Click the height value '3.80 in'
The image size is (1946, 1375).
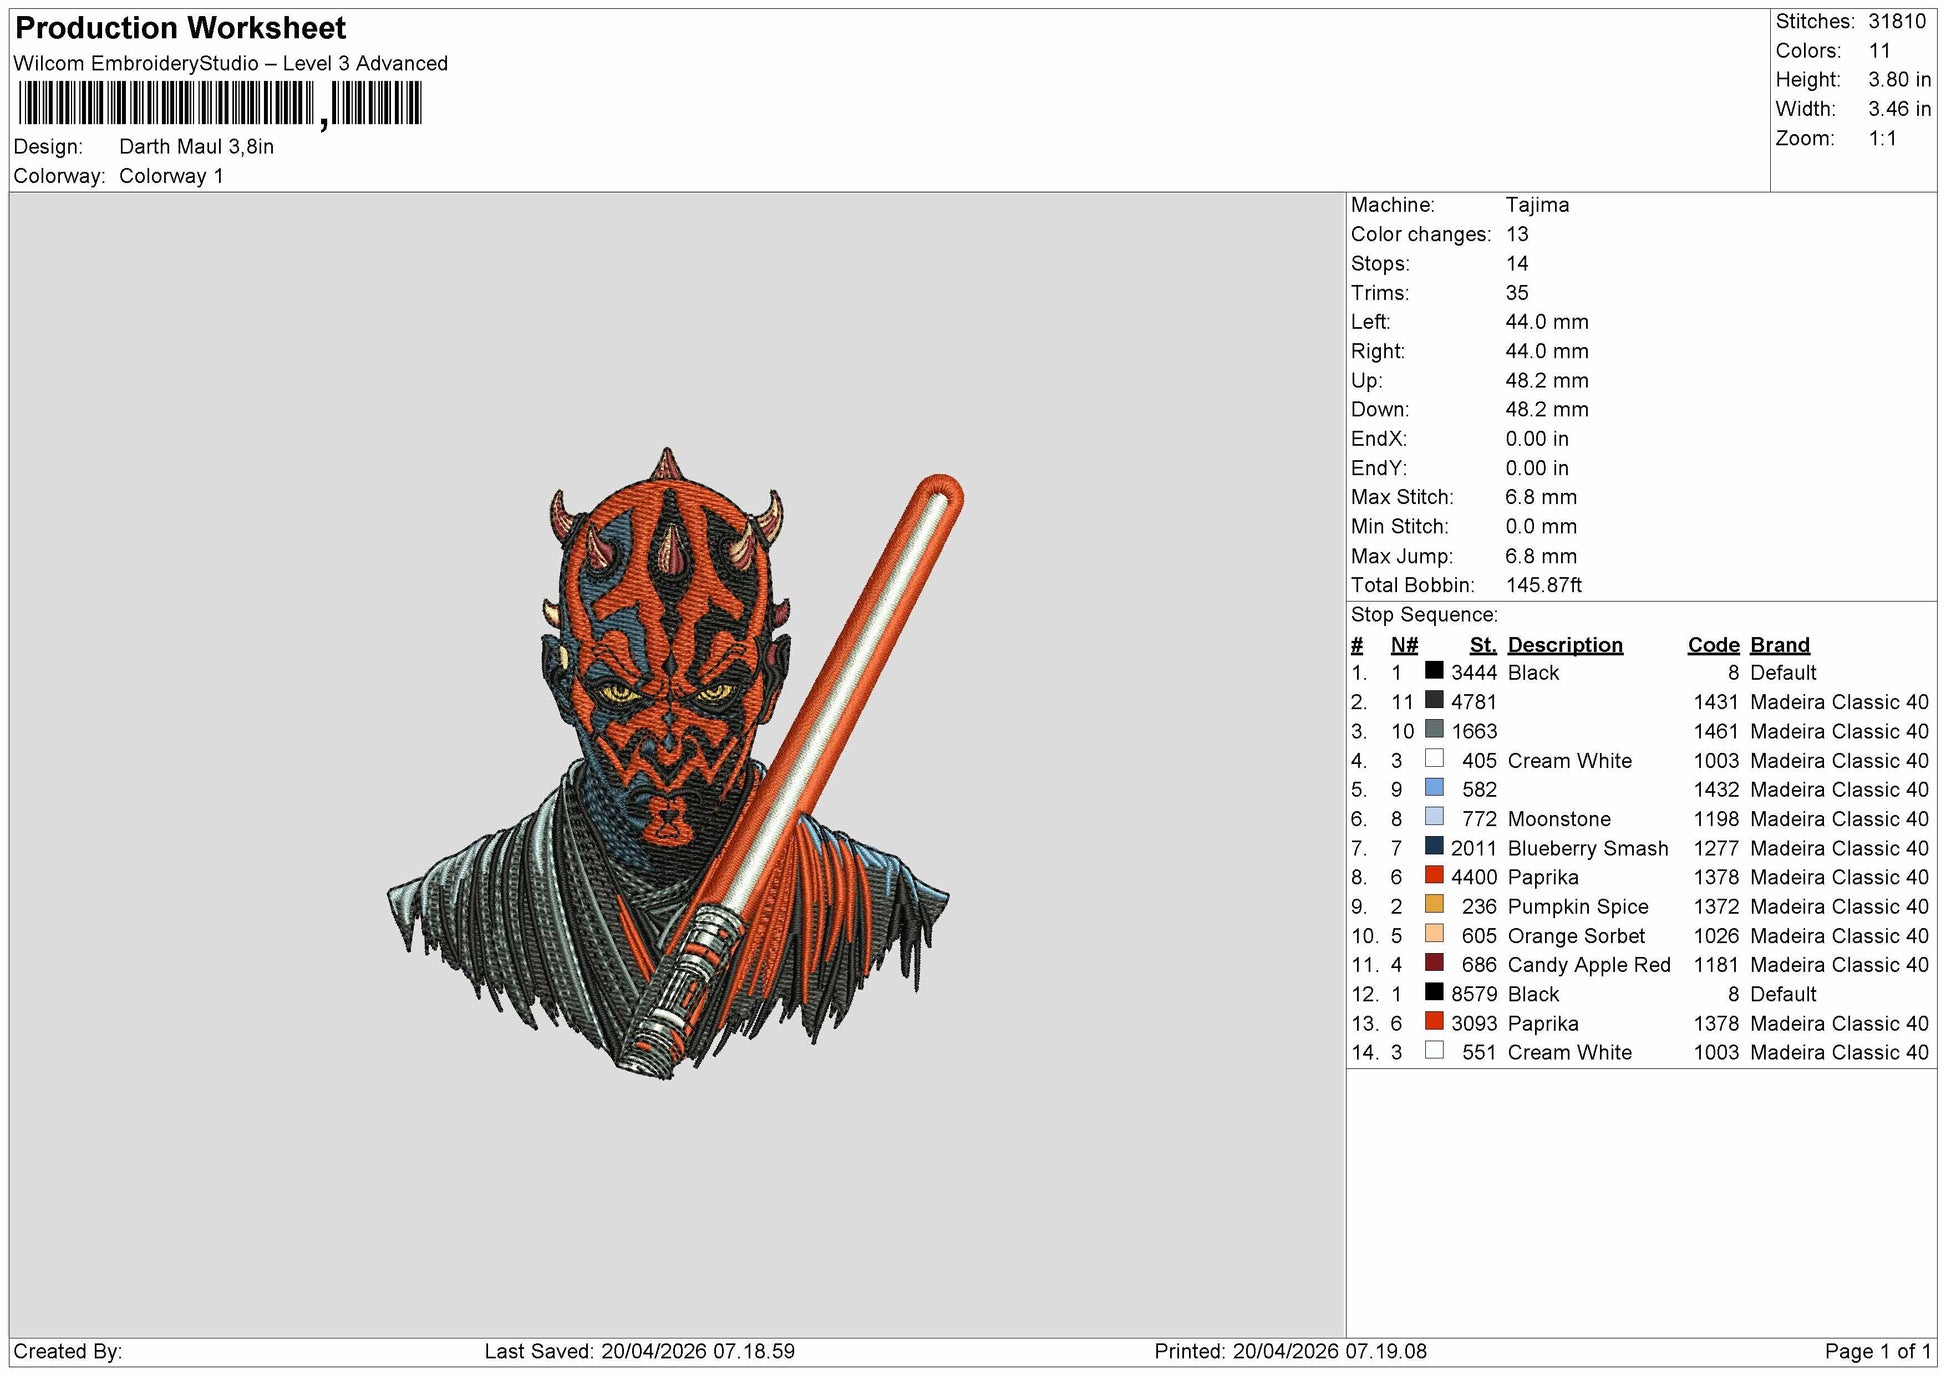pyautogui.click(x=1900, y=79)
